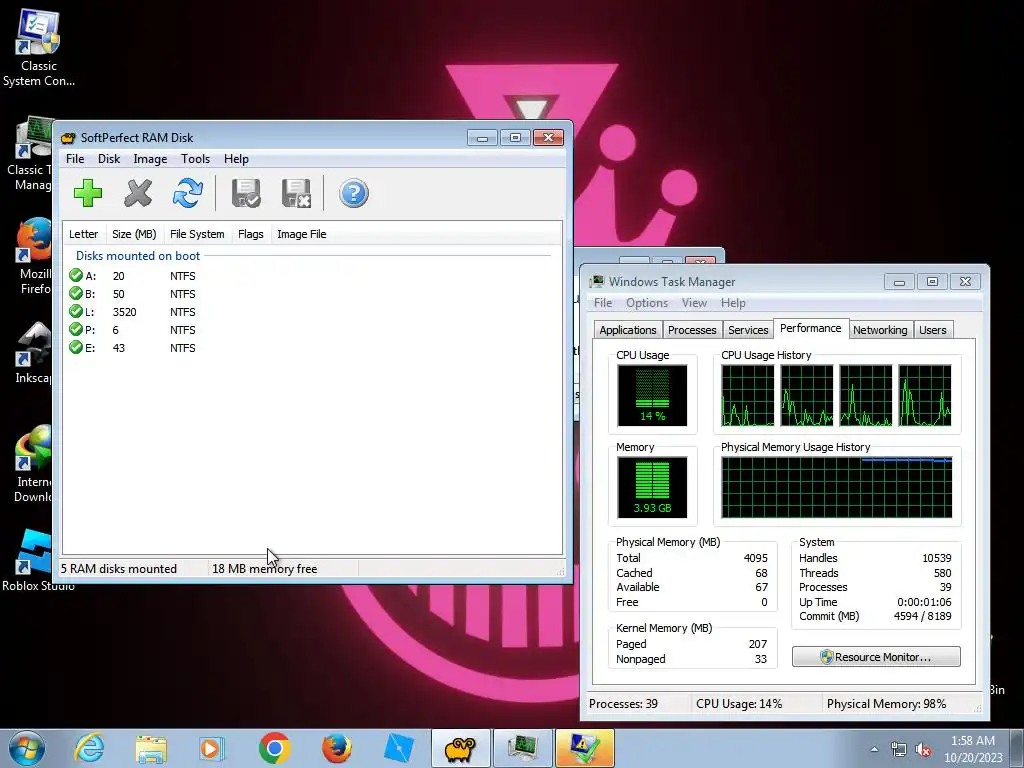Open Windows Explorer folder in taskbar

pyautogui.click(x=151, y=749)
